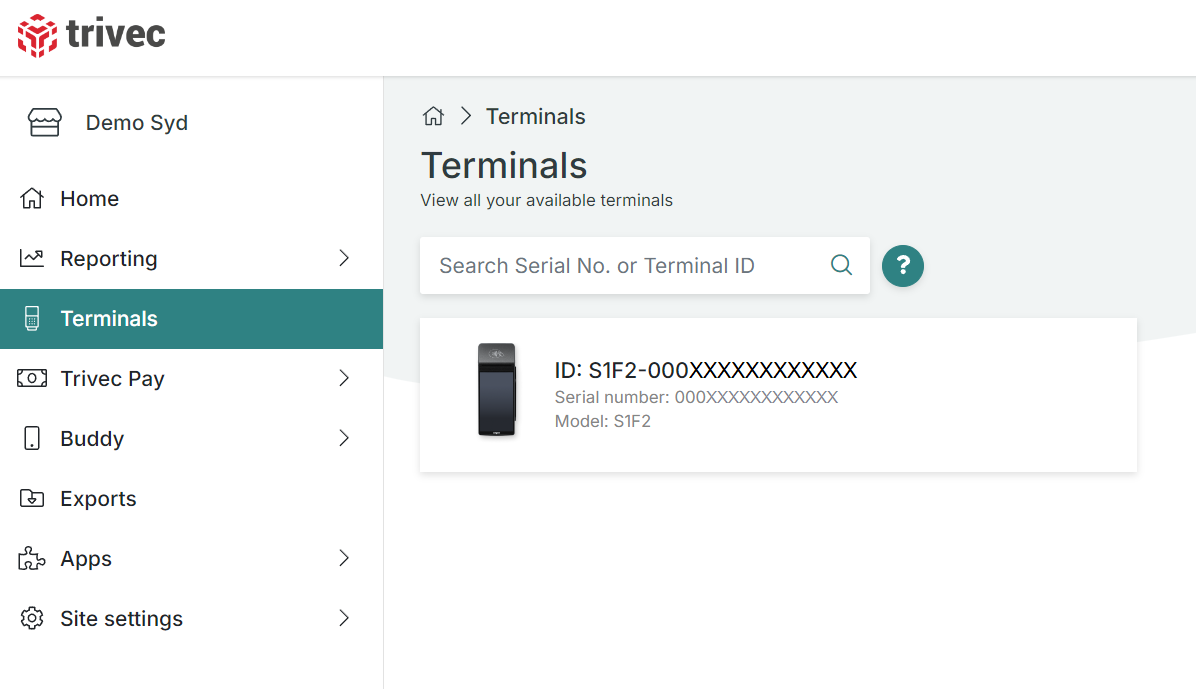
Task: Click the Buddy phone icon
Action: [33, 438]
